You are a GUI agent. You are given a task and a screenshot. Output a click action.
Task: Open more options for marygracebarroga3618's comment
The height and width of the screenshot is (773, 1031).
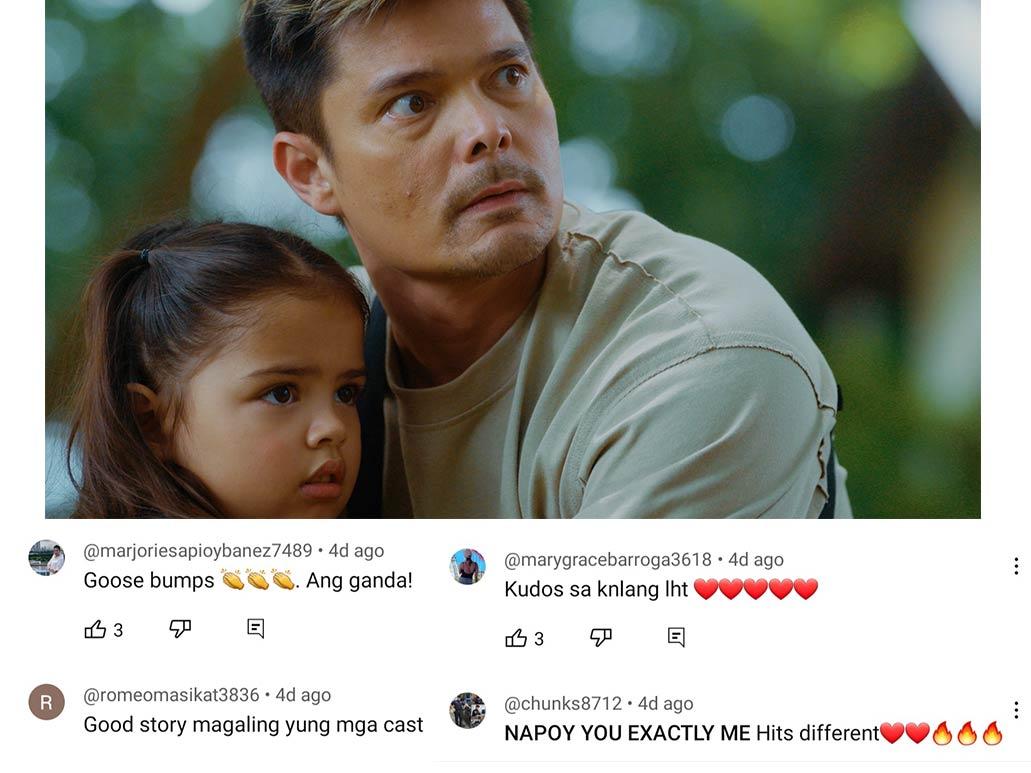coord(1016,566)
